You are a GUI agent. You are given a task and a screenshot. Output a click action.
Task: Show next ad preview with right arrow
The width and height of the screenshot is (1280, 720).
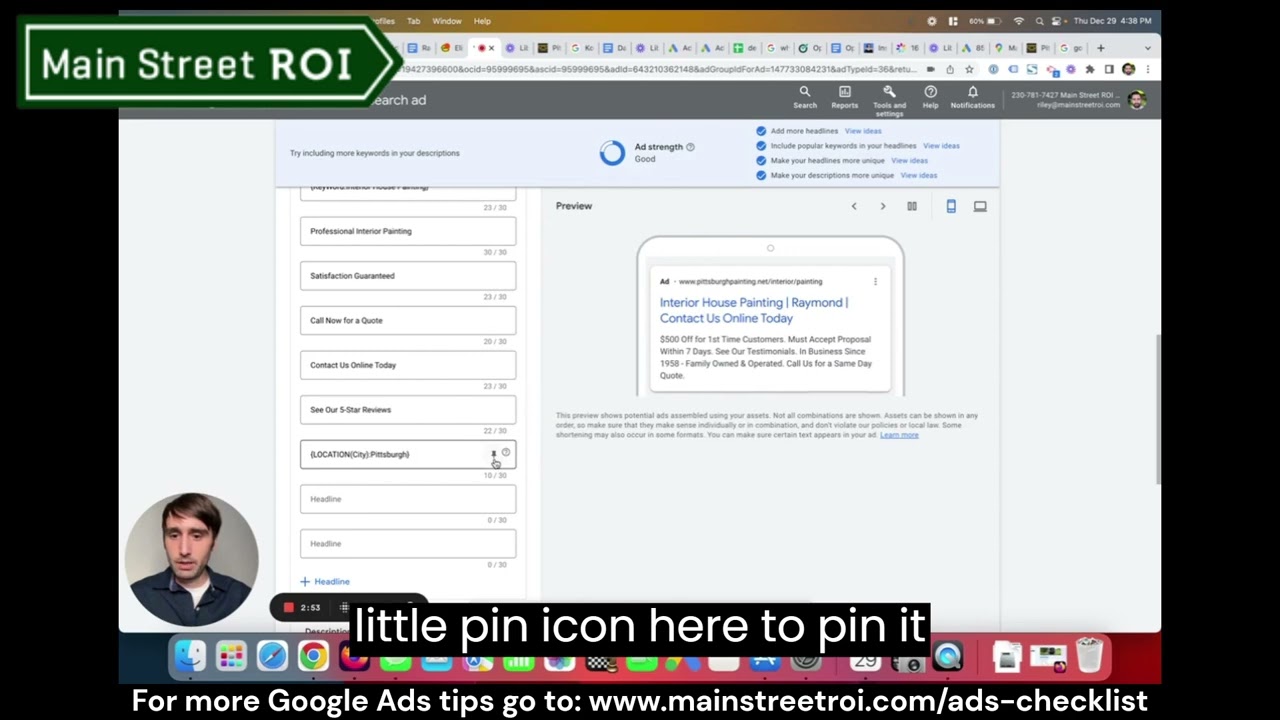(882, 206)
